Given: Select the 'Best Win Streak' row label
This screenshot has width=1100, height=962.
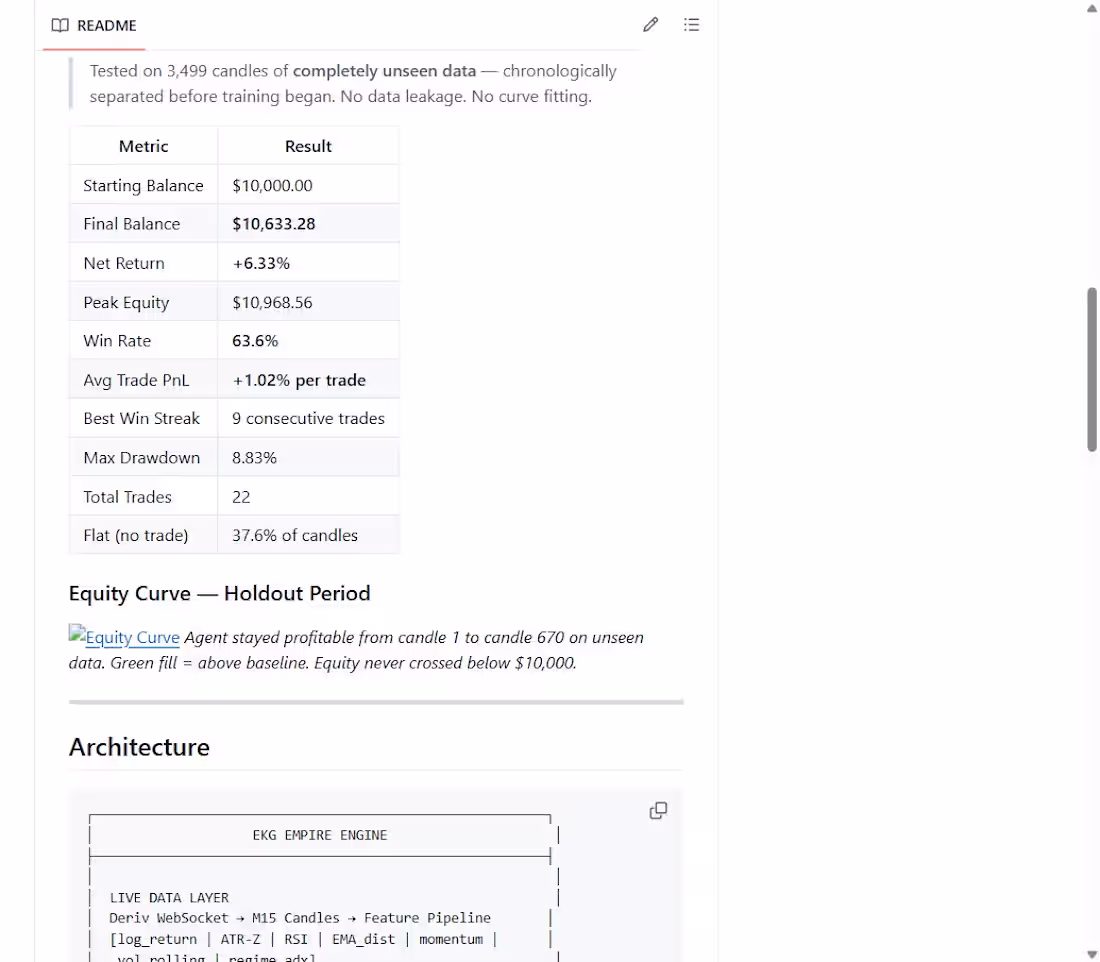Looking at the screenshot, I should pyautogui.click(x=143, y=418).
